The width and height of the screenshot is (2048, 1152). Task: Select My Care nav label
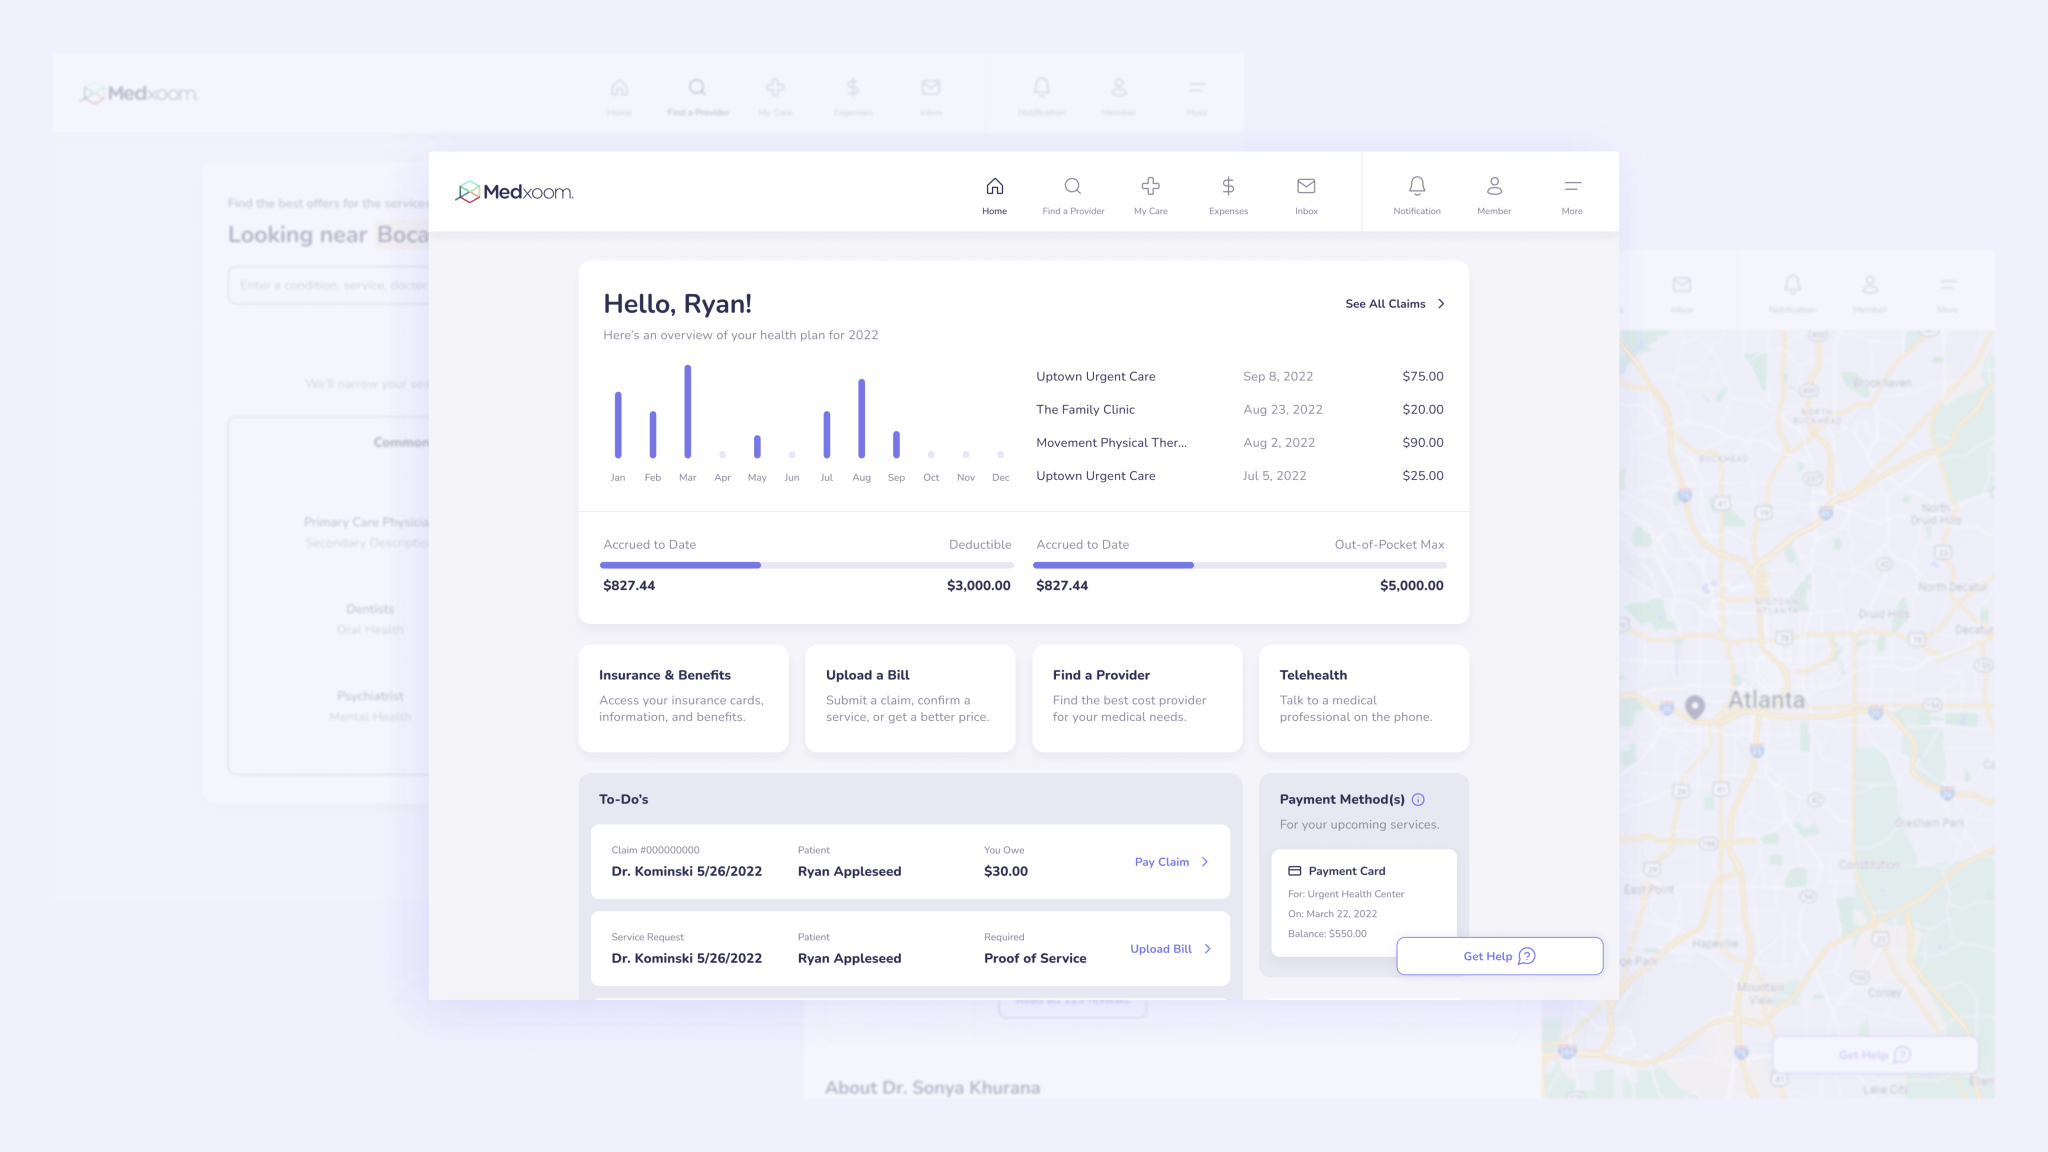(x=1150, y=211)
